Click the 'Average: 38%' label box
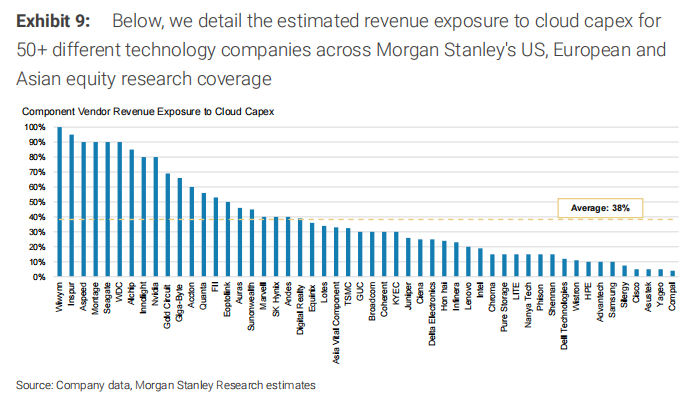This screenshot has width=693, height=419. point(600,208)
